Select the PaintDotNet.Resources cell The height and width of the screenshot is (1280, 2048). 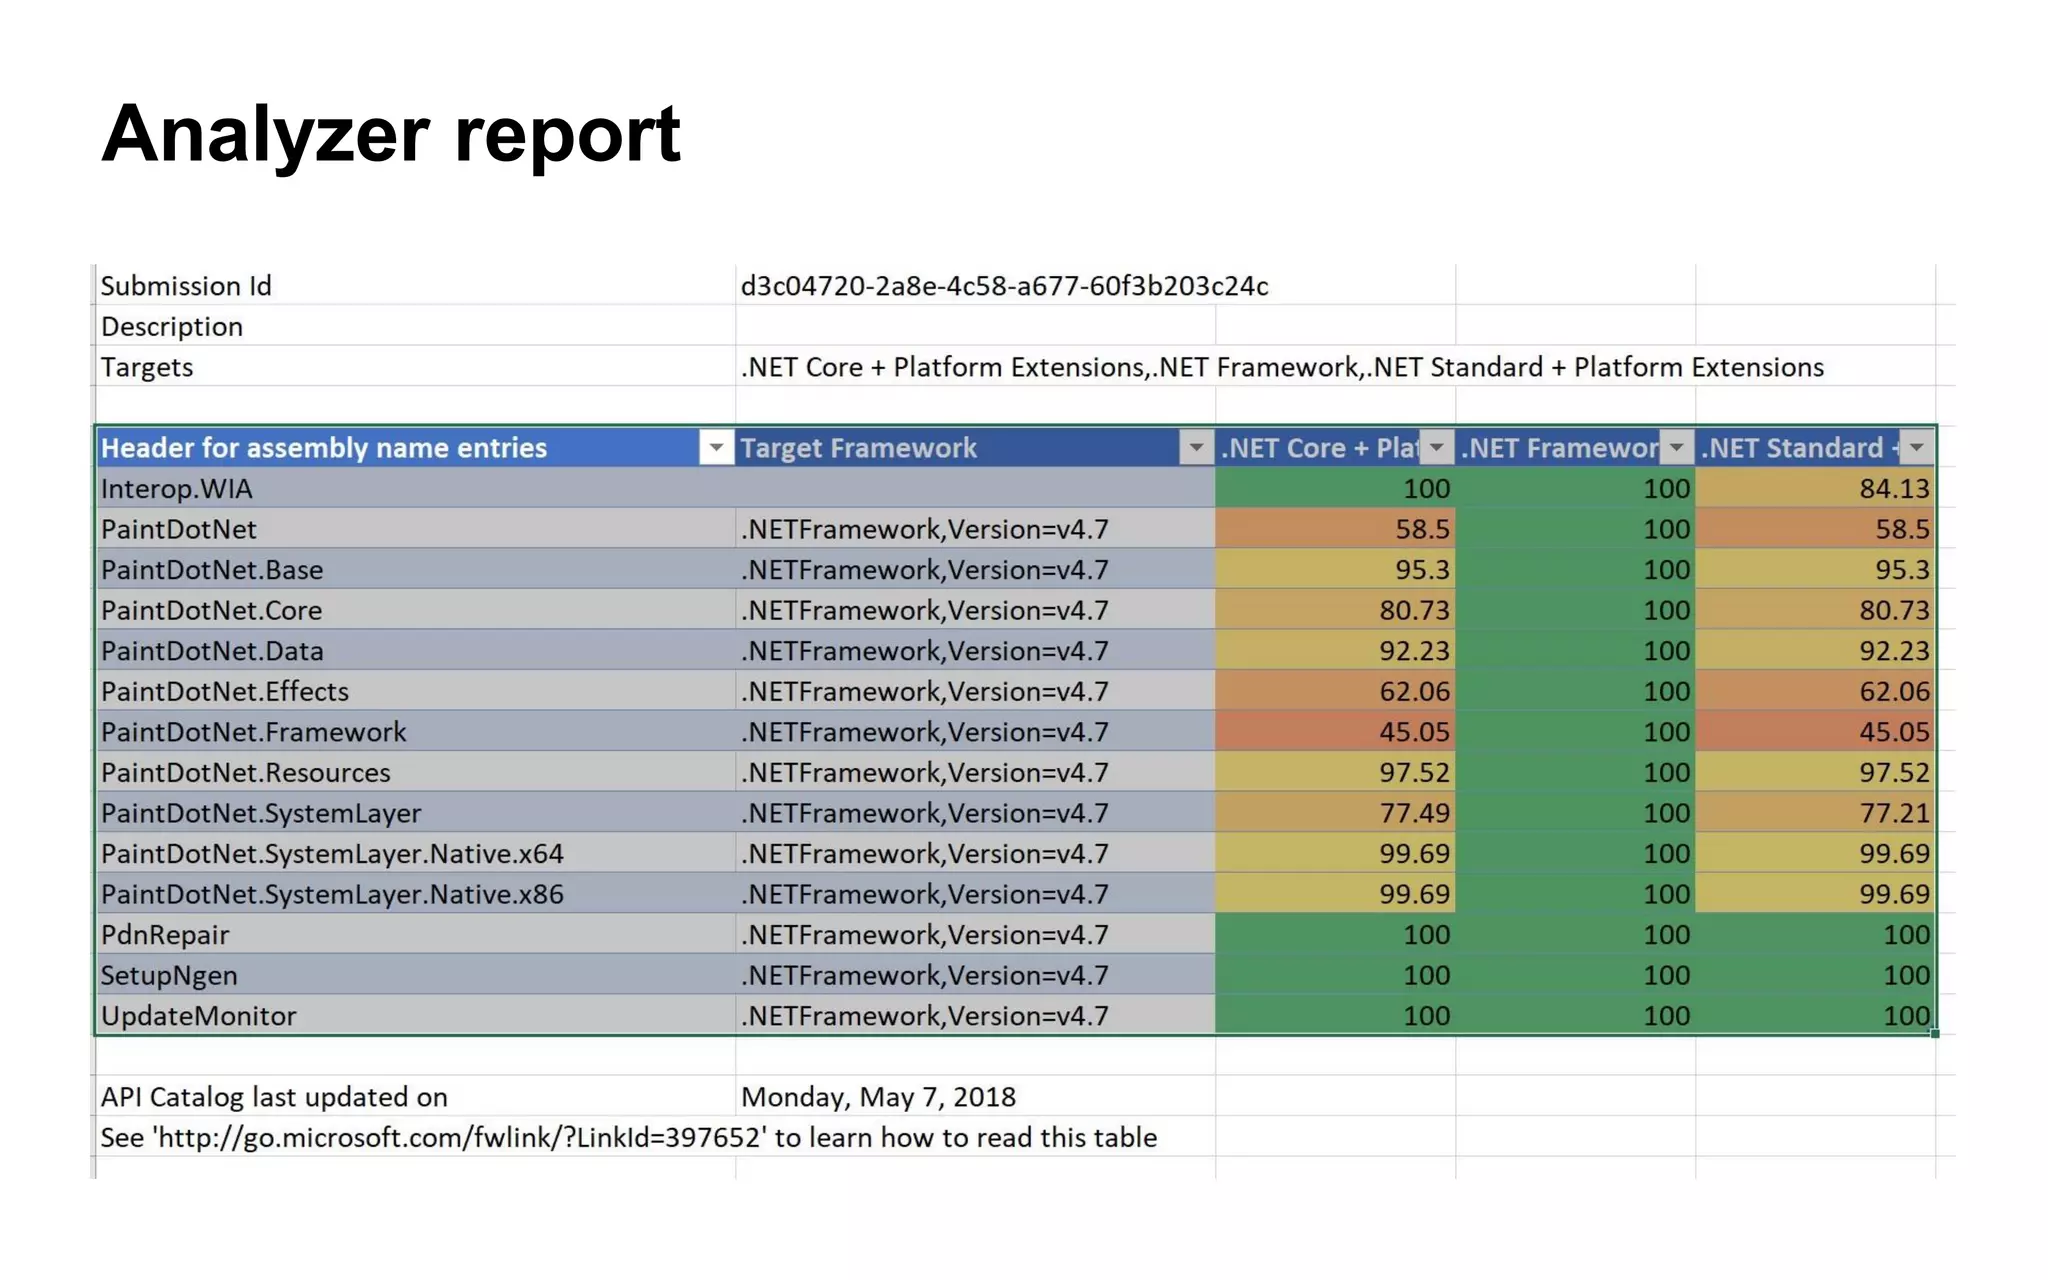pos(416,772)
